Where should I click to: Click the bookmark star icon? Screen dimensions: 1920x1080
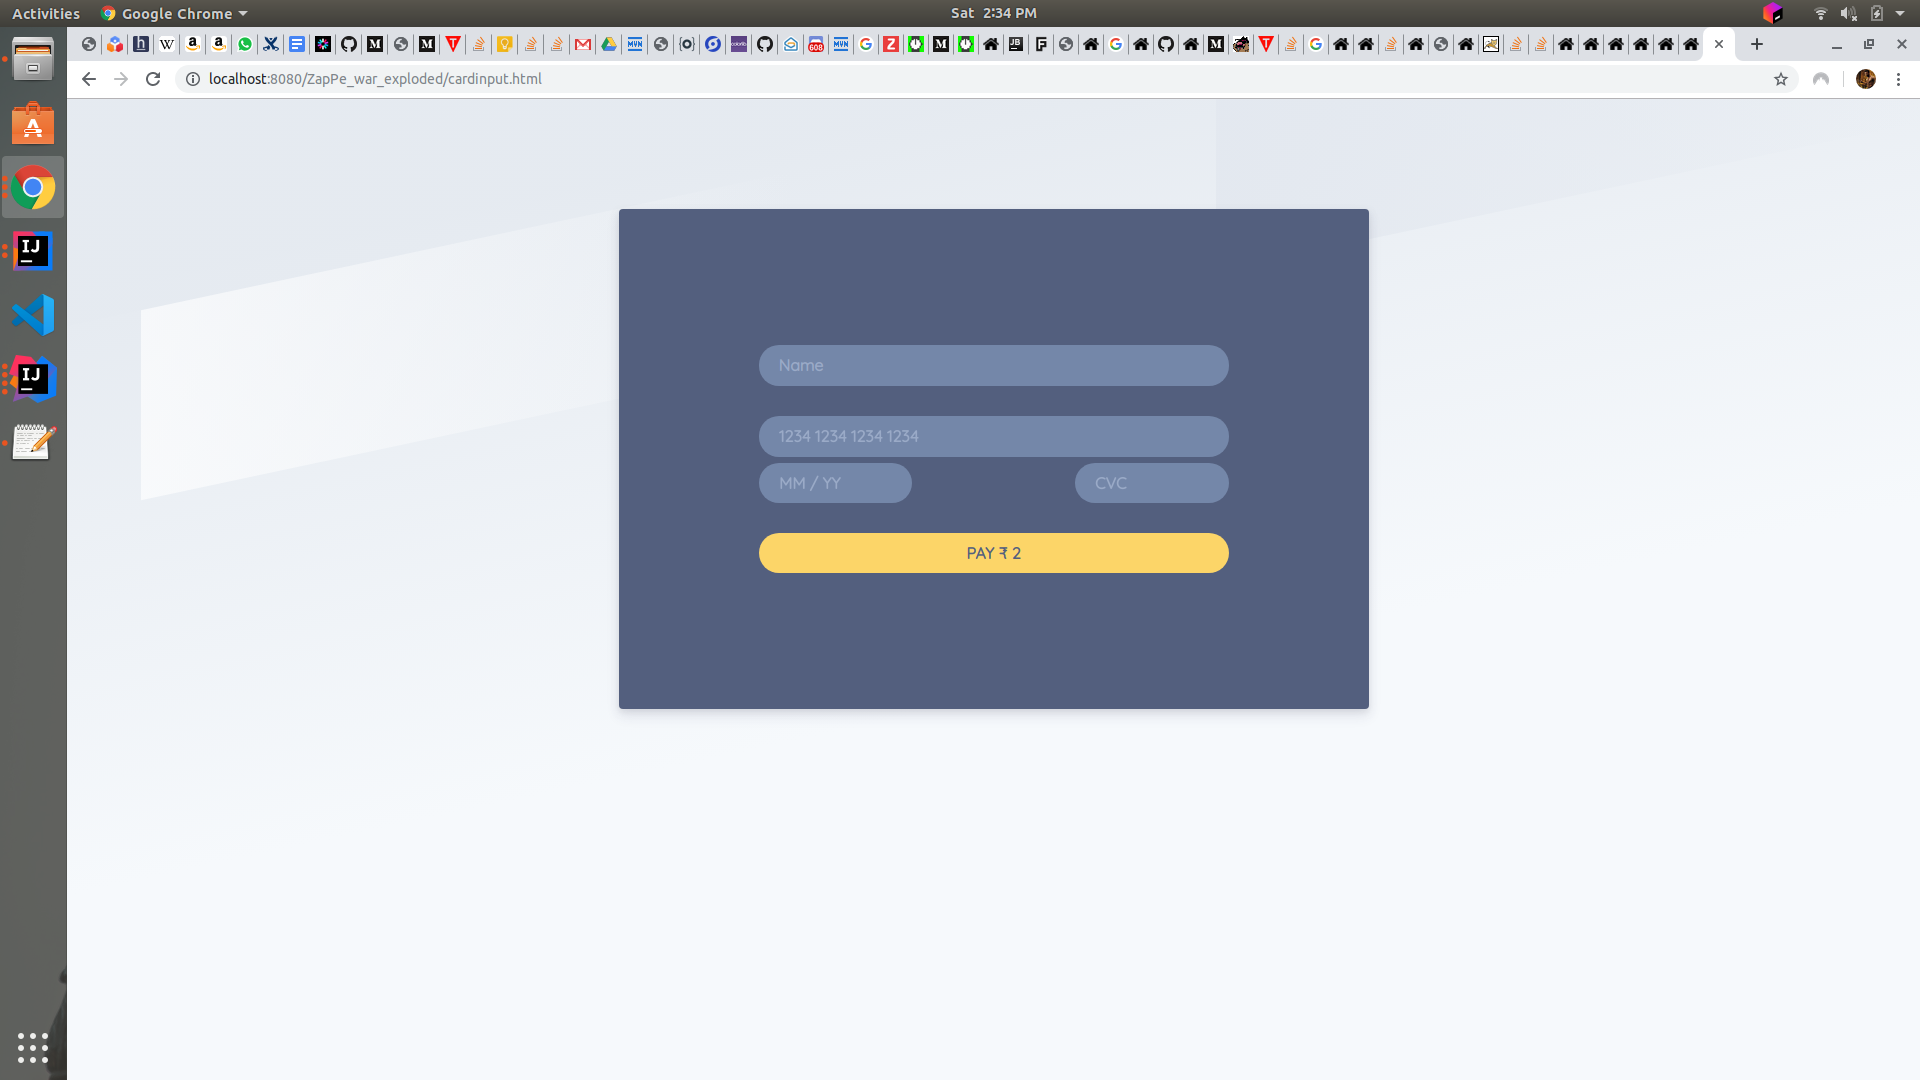tap(1780, 79)
